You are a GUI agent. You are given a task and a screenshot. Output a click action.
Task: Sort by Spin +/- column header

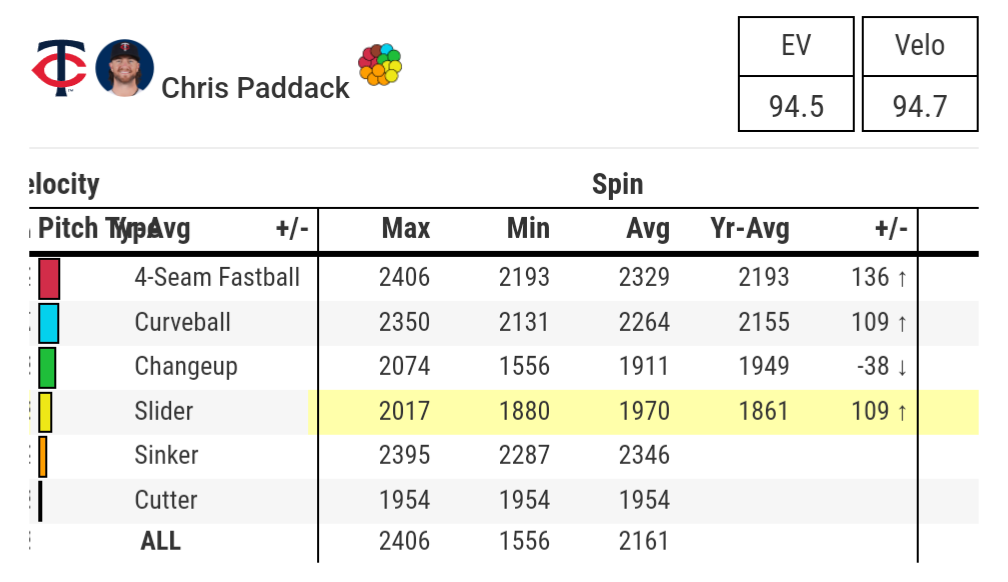890,229
